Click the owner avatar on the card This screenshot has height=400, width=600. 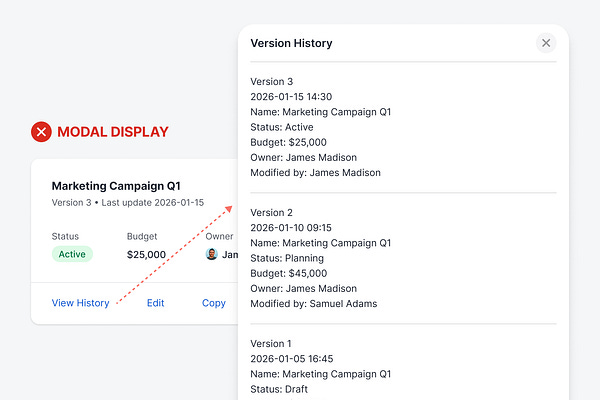coord(211,254)
